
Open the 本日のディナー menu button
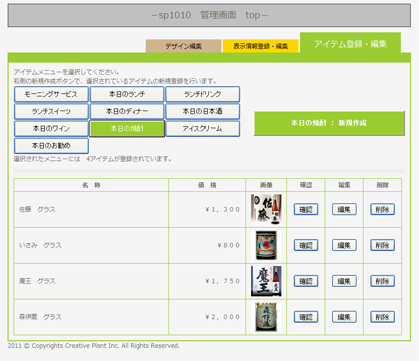click(127, 111)
